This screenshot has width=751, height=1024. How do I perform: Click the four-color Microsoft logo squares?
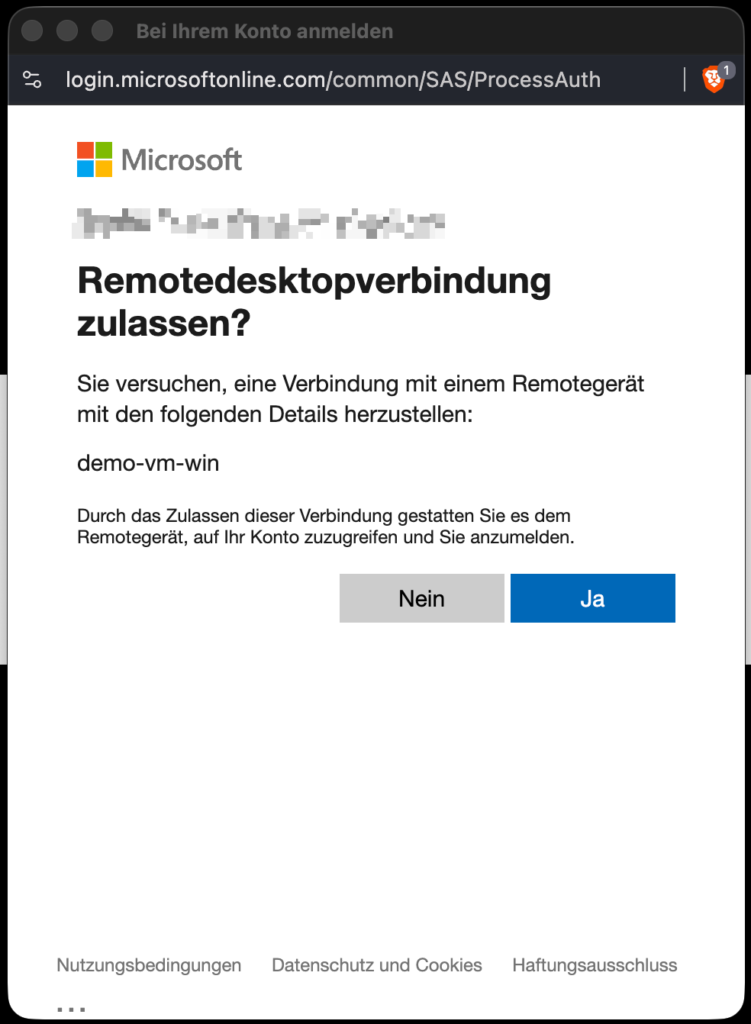click(95, 159)
